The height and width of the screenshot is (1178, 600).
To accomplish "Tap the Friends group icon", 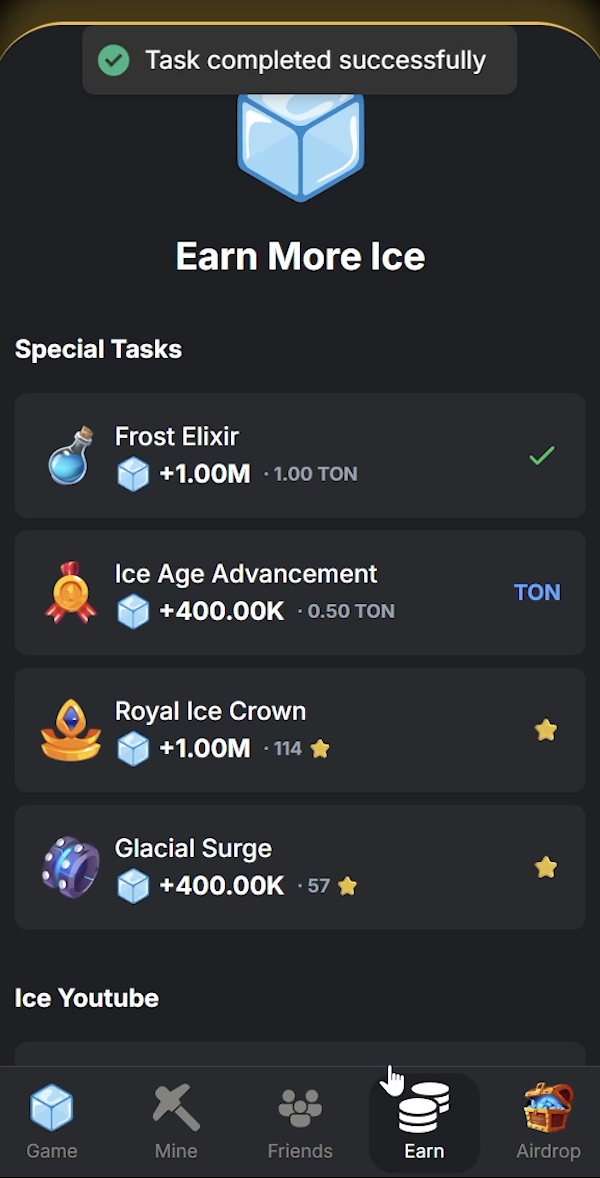I will click(300, 1105).
